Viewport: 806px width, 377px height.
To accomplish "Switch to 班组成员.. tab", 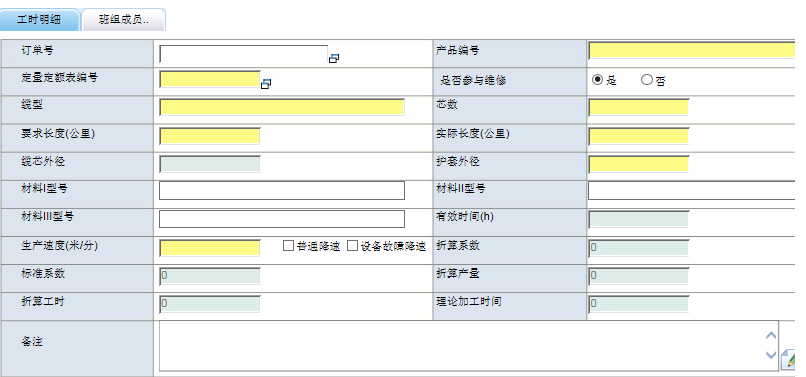I will (124, 20).
